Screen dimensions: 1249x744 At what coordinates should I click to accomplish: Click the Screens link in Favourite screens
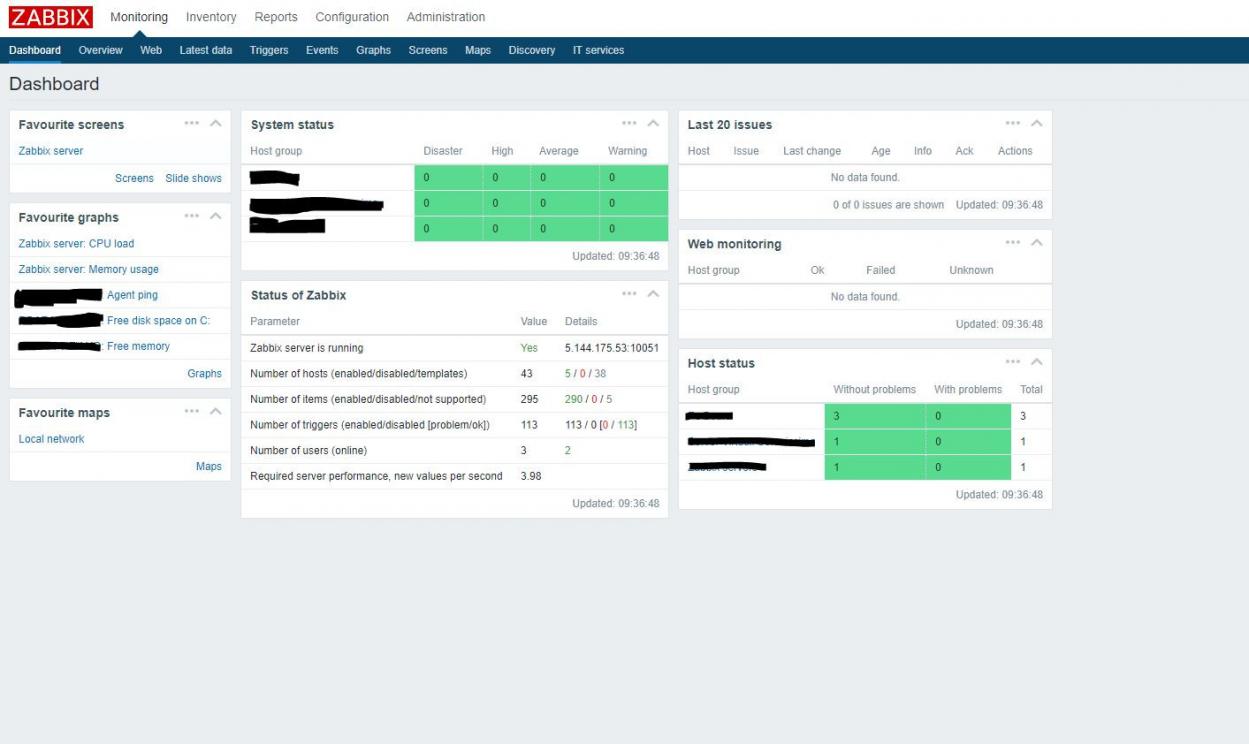tap(134, 178)
